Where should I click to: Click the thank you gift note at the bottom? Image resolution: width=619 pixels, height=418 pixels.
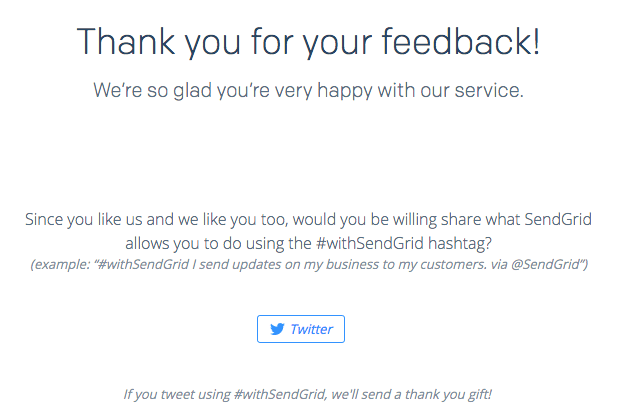click(x=307, y=394)
